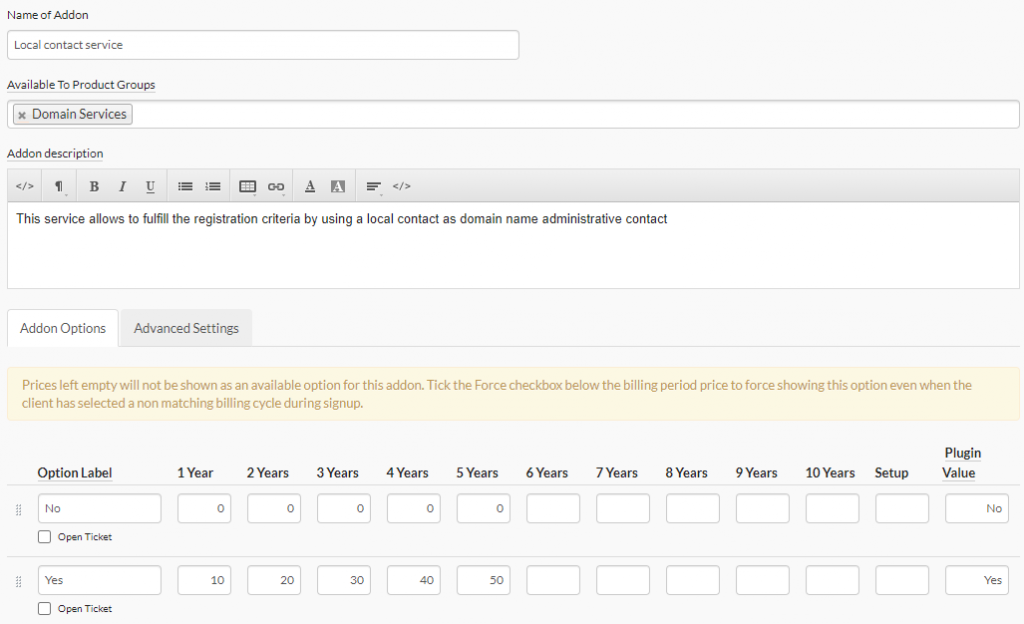1024x624 pixels.
Task: Enable Open Ticket for the No option
Action: 44,537
